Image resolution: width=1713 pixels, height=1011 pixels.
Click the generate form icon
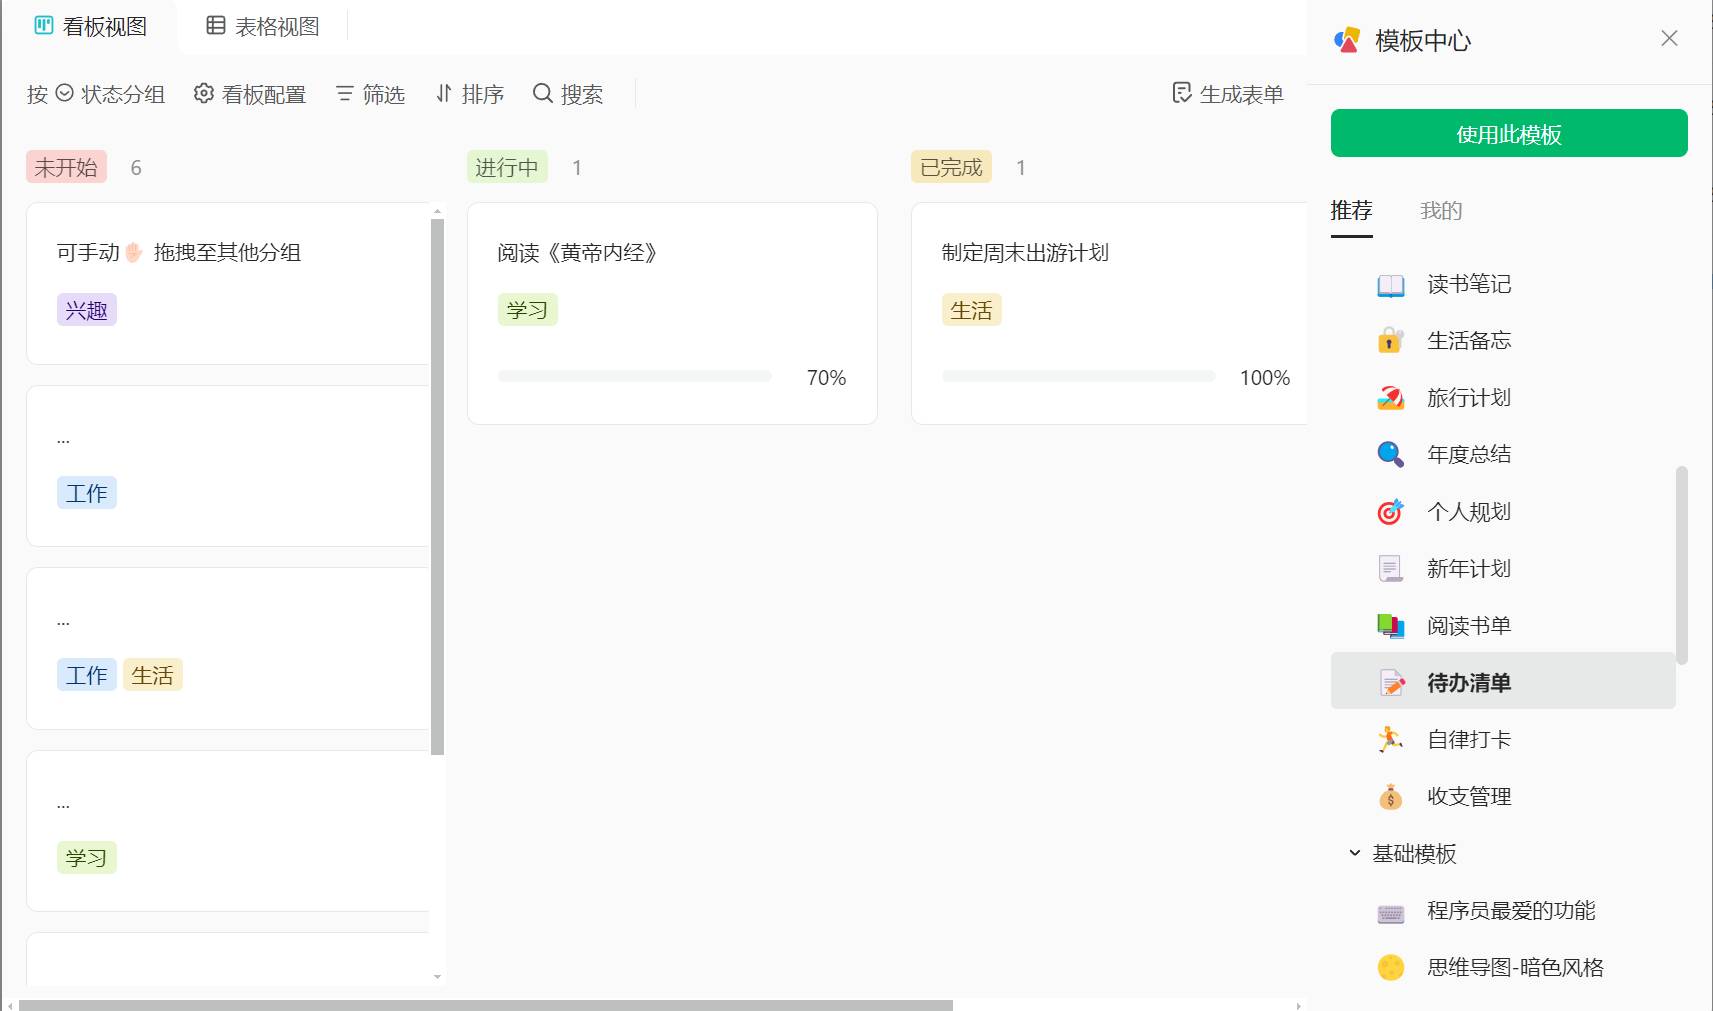tap(1182, 93)
